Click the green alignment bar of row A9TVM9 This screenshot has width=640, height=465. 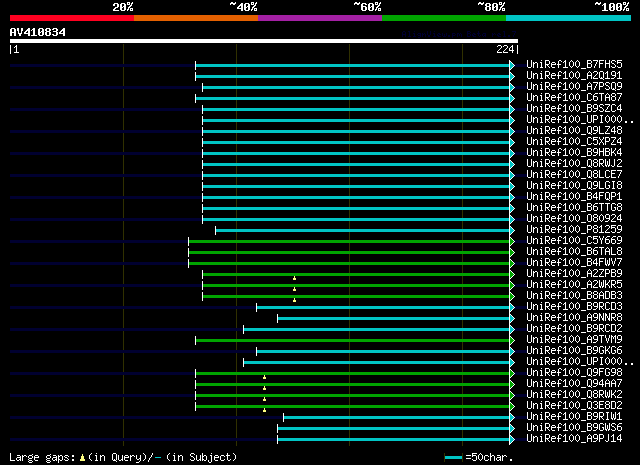[x=352, y=340]
